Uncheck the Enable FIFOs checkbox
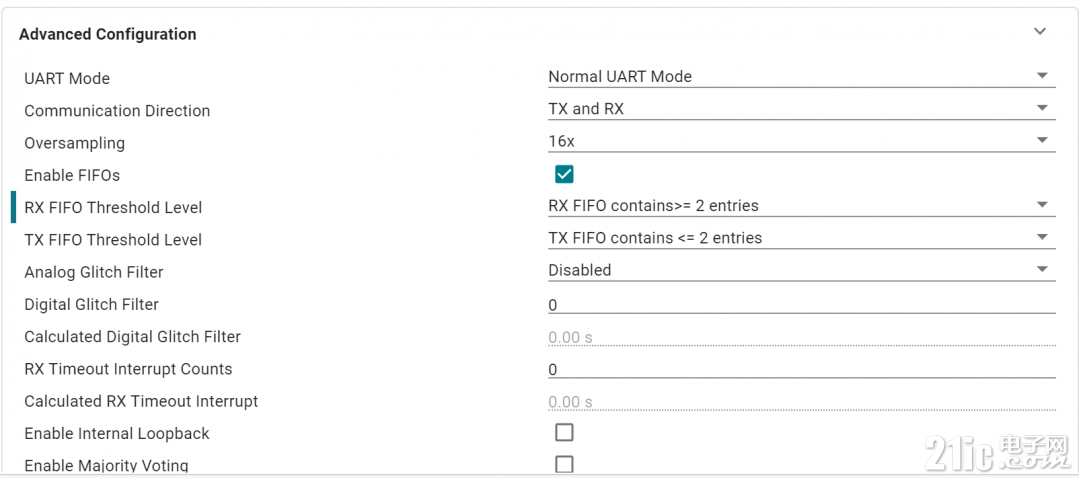 564,174
